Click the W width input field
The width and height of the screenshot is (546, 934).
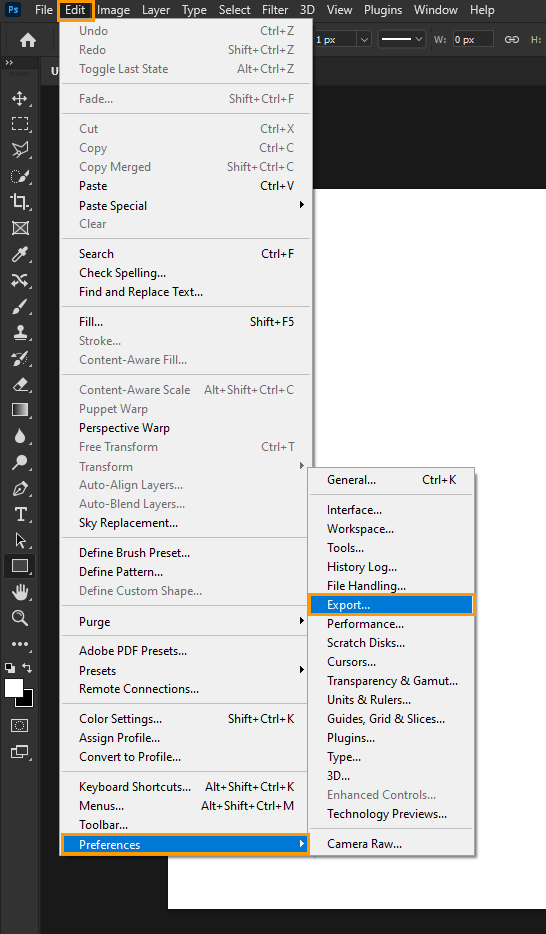pyautogui.click(x=473, y=39)
